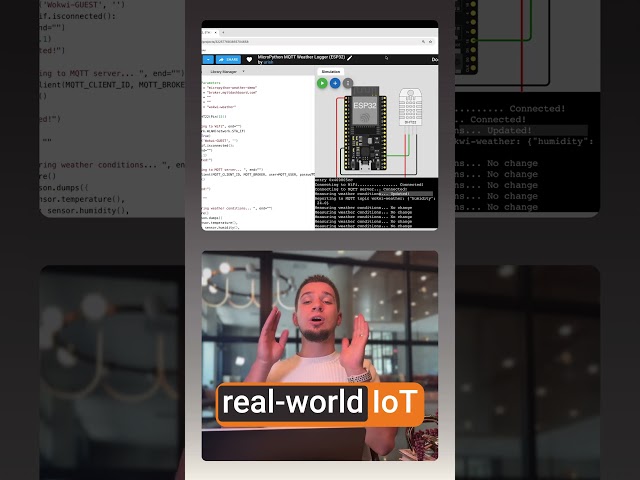Click the project author name link

pos(268,62)
